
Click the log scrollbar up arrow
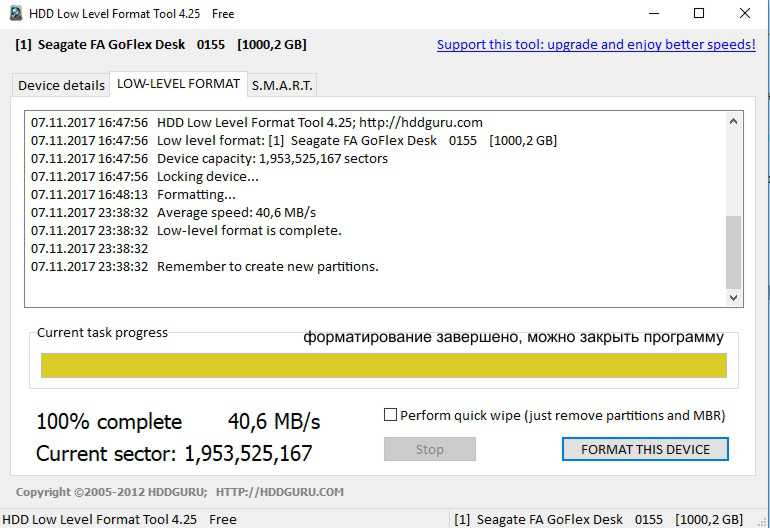[733, 121]
